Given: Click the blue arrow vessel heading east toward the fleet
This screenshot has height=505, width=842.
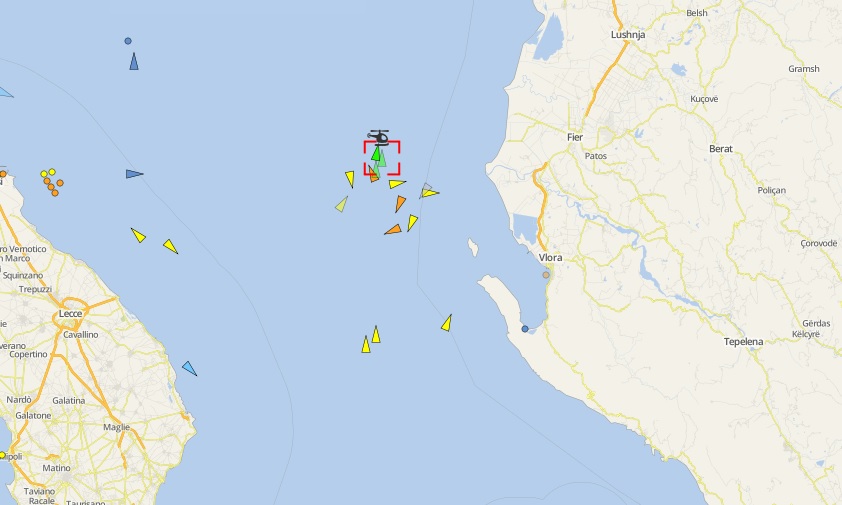Looking at the screenshot, I should (x=134, y=174).
